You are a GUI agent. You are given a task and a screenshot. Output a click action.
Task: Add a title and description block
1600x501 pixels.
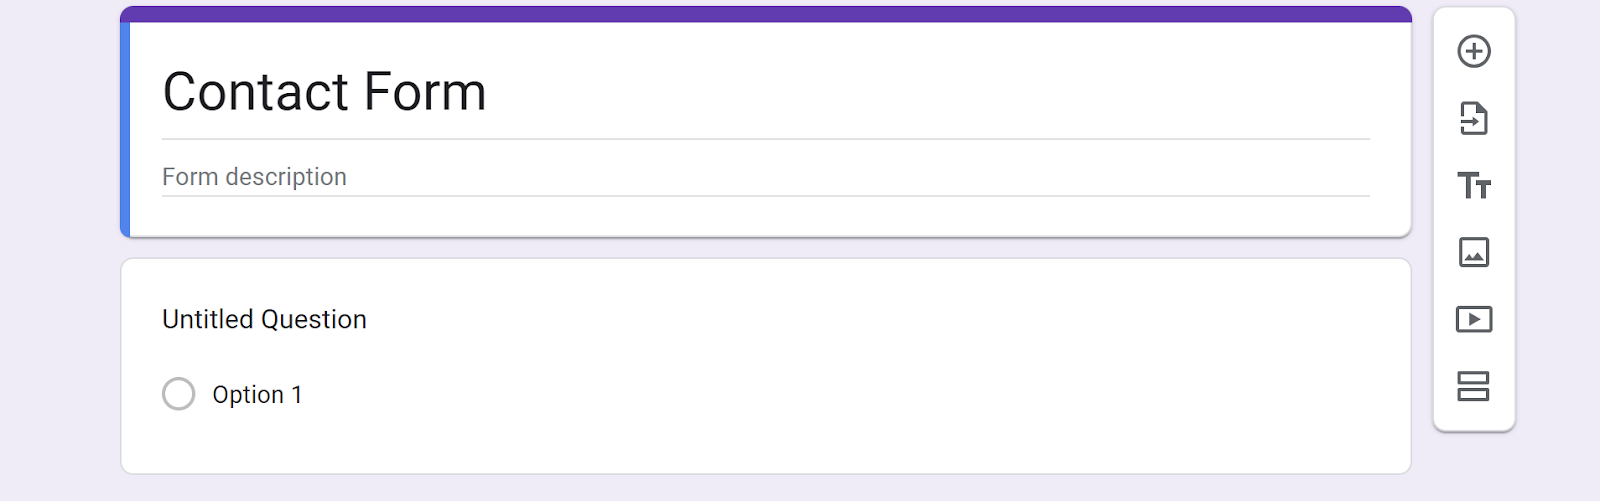[x=1474, y=186]
